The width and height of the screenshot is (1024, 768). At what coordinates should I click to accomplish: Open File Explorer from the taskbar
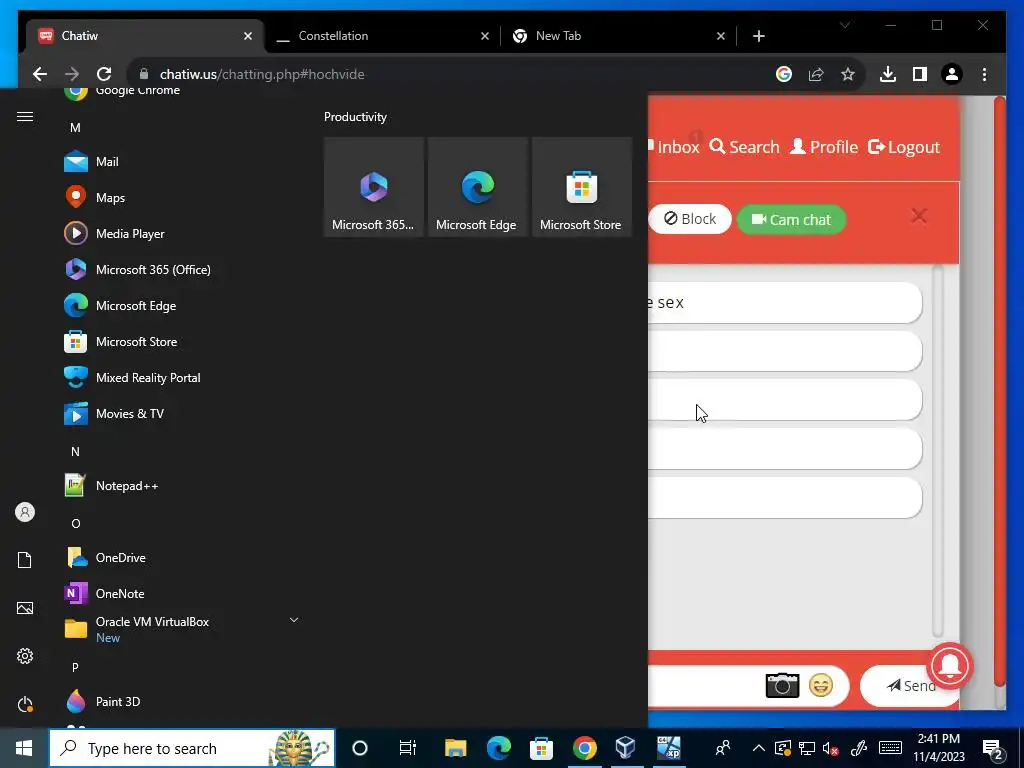click(x=455, y=748)
